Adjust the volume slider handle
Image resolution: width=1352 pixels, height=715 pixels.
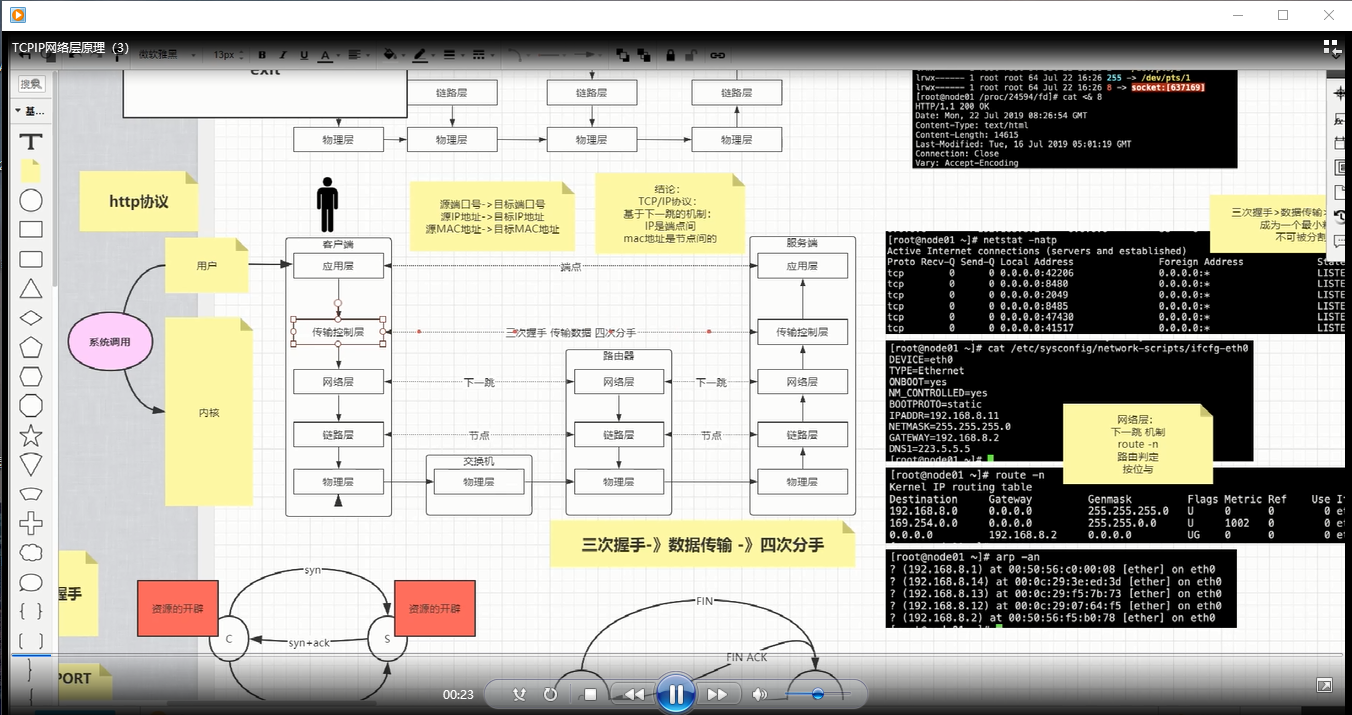(818, 694)
